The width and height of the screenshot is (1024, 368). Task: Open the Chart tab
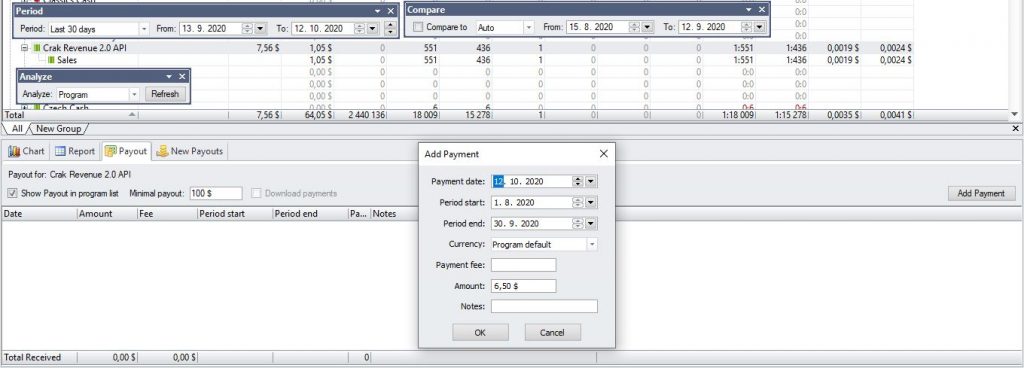[26, 151]
